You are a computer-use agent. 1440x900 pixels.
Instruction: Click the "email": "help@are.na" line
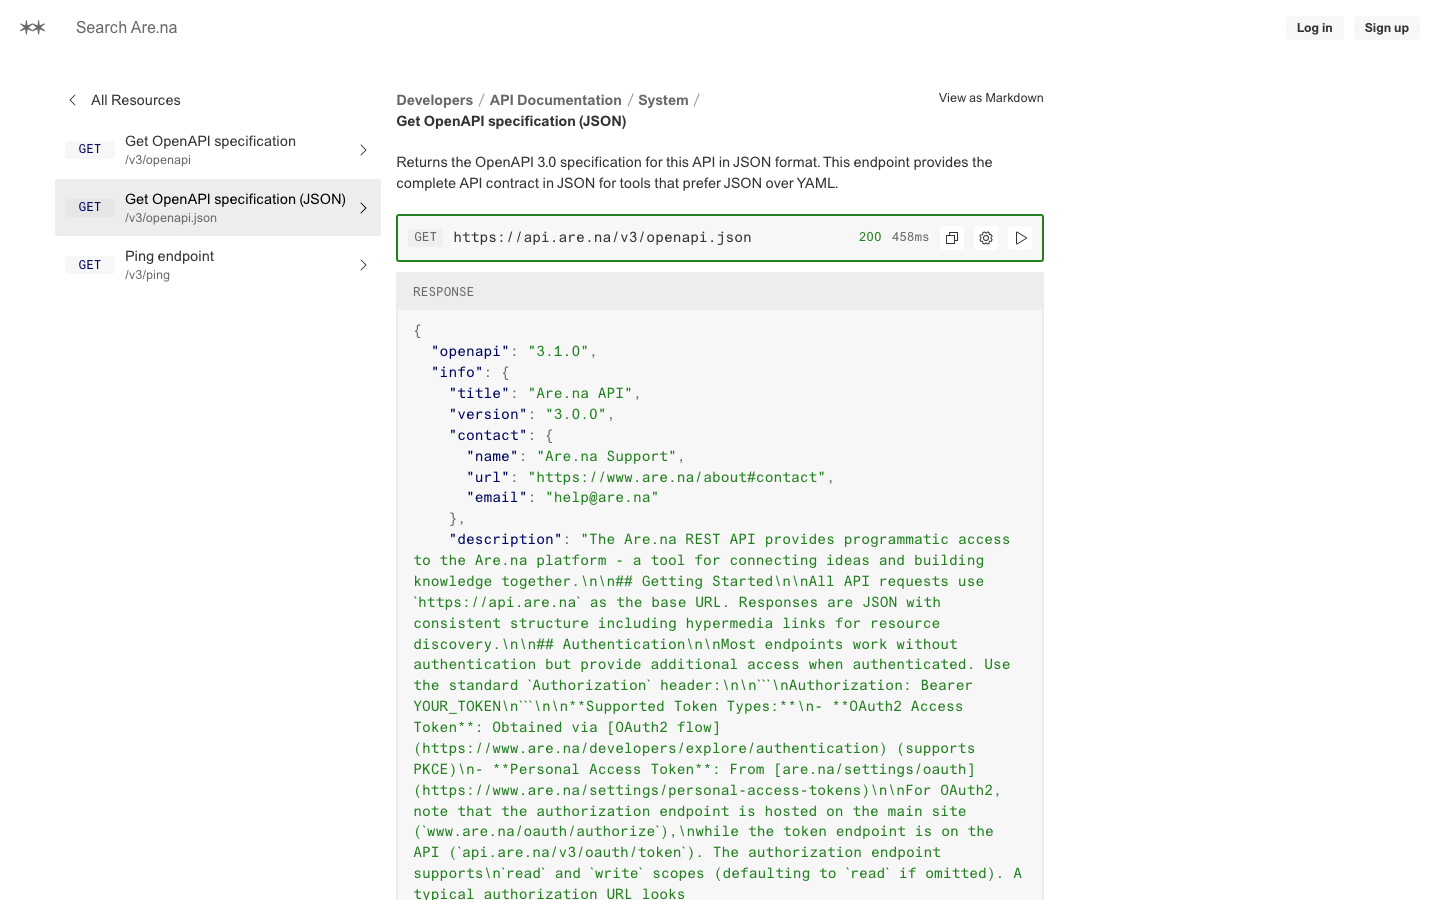click(563, 497)
